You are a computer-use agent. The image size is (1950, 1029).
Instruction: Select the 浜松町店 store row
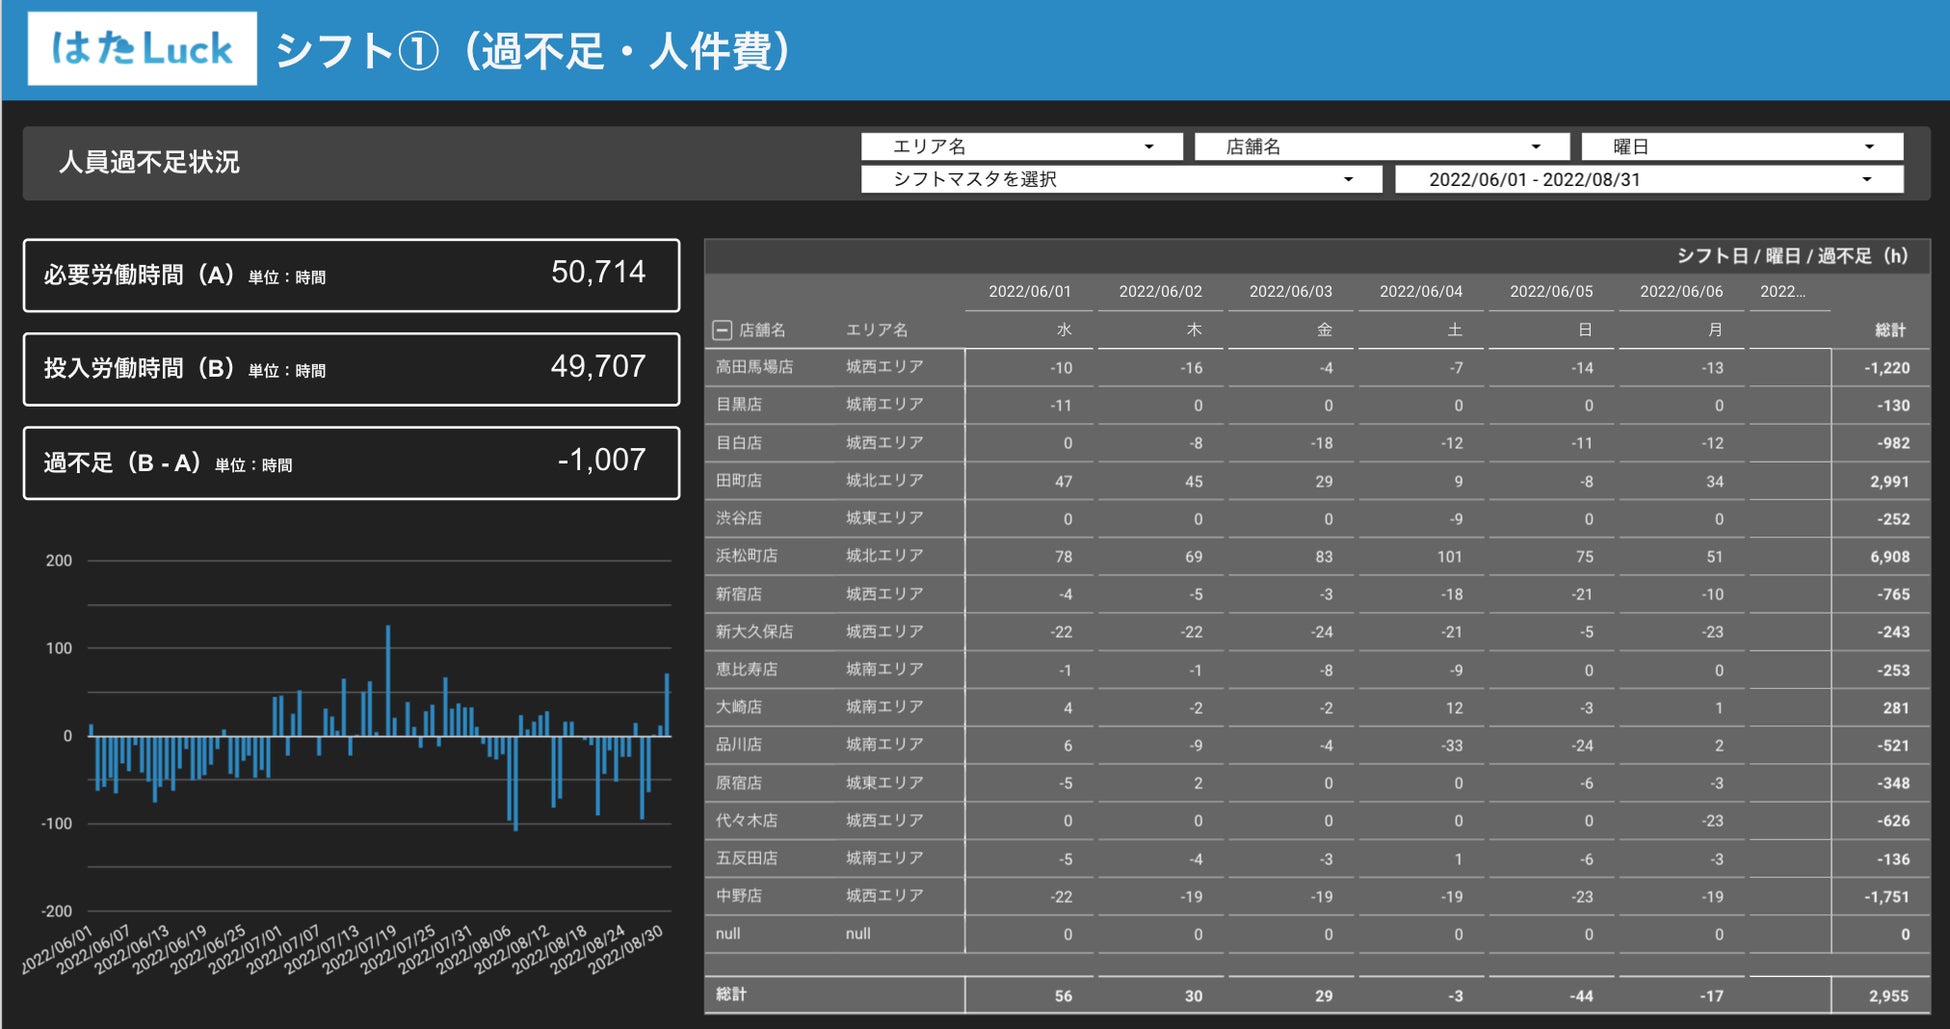[x=1317, y=556]
